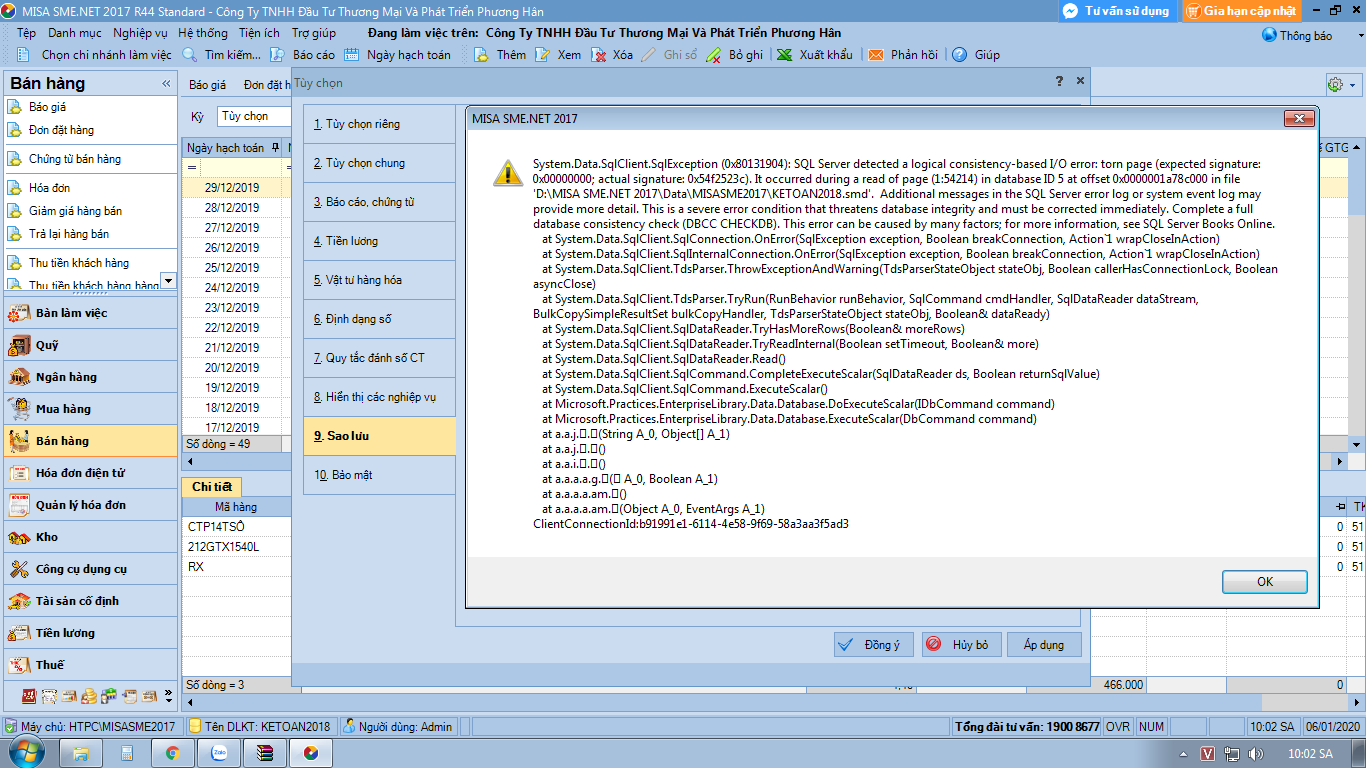Image resolution: width=1366 pixels, height=768 pixels.
Task: Open the Hóa đơn điện tử module
Action: (x=91, y=473)
